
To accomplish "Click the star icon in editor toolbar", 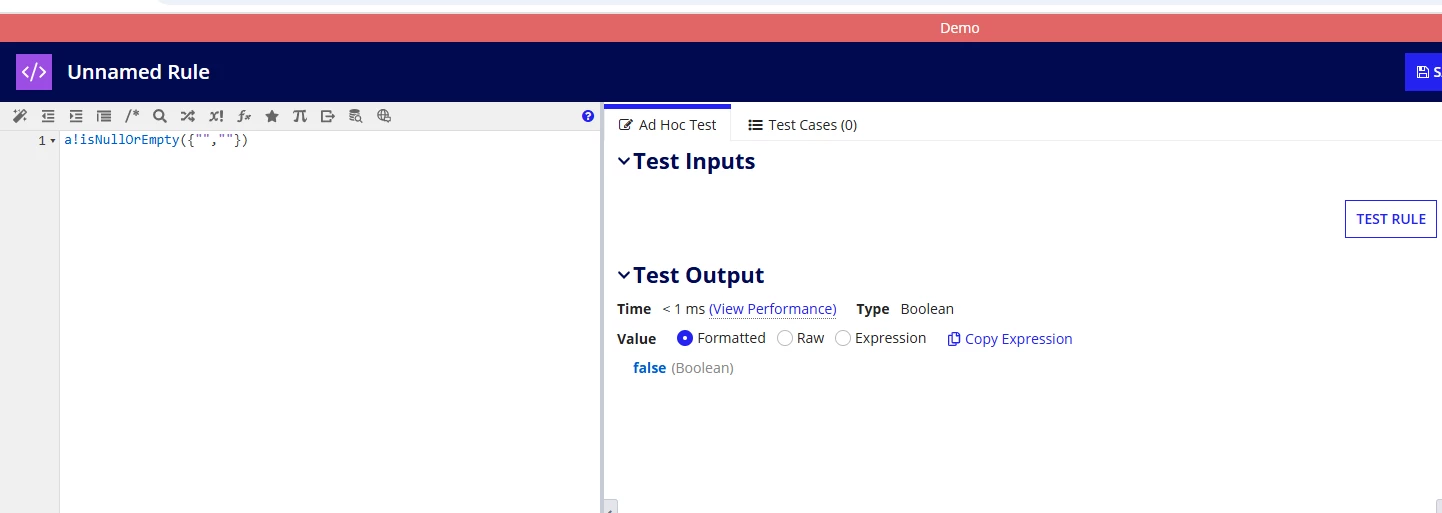I will (x=272, y=116).
